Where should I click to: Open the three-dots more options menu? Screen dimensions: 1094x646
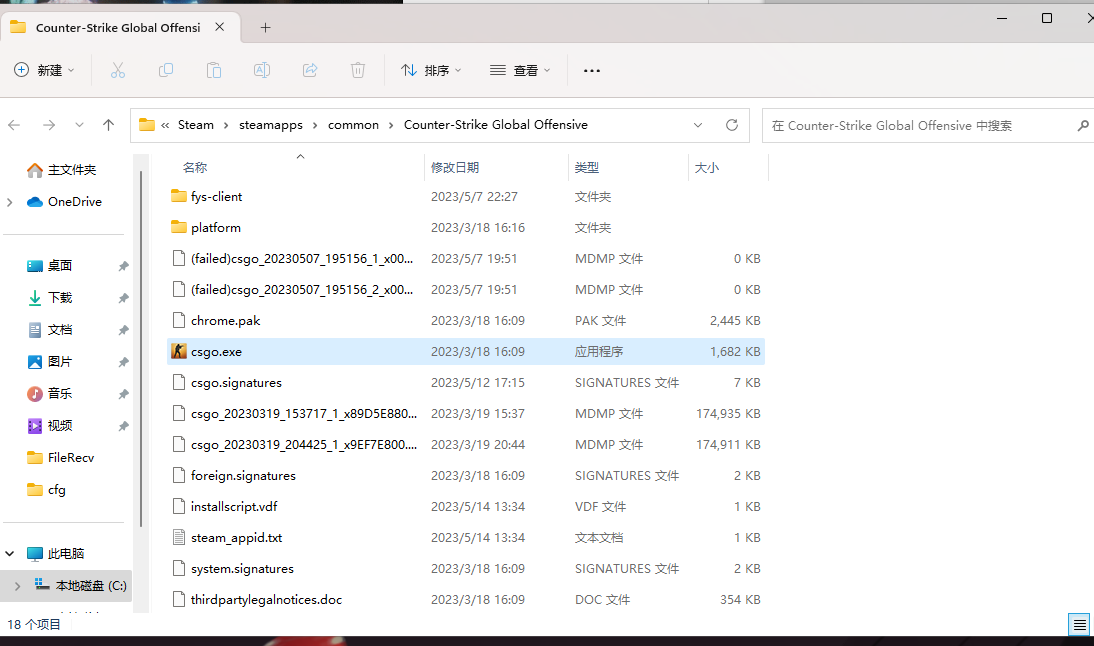click(592, 70)
